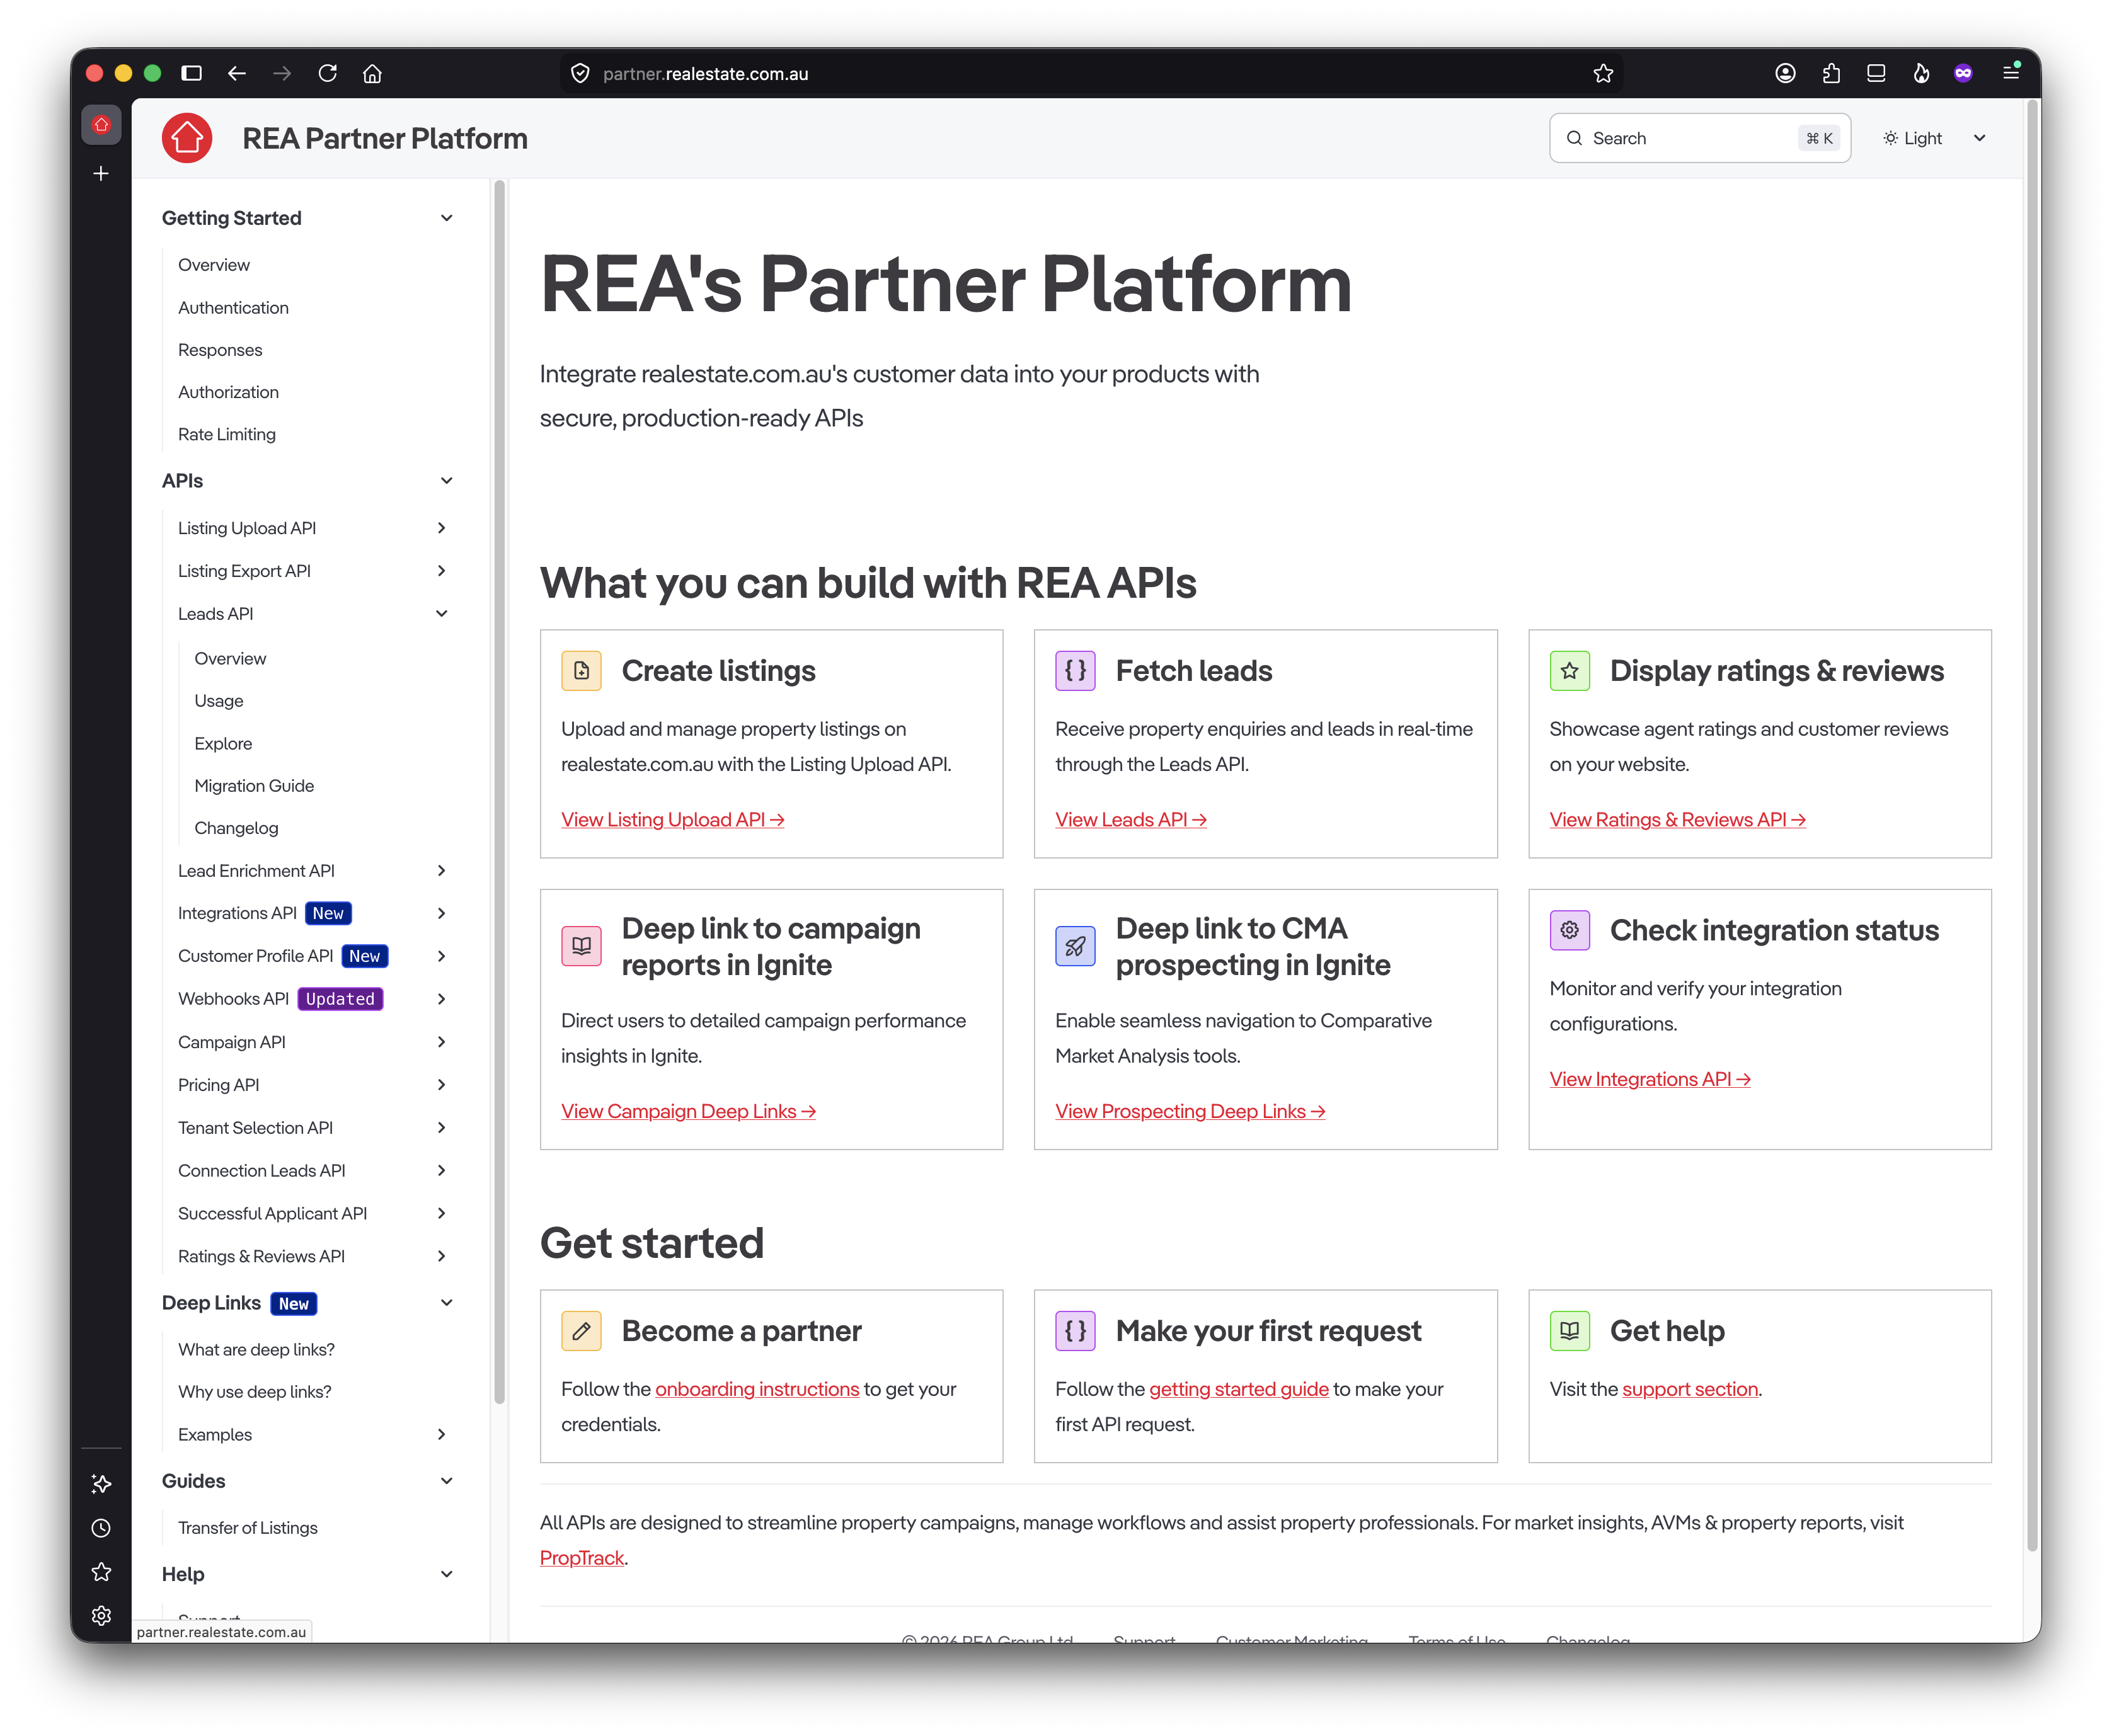Click the Display ratings star icon
2112x1736 pixels.
click(x=1570, y=671)
